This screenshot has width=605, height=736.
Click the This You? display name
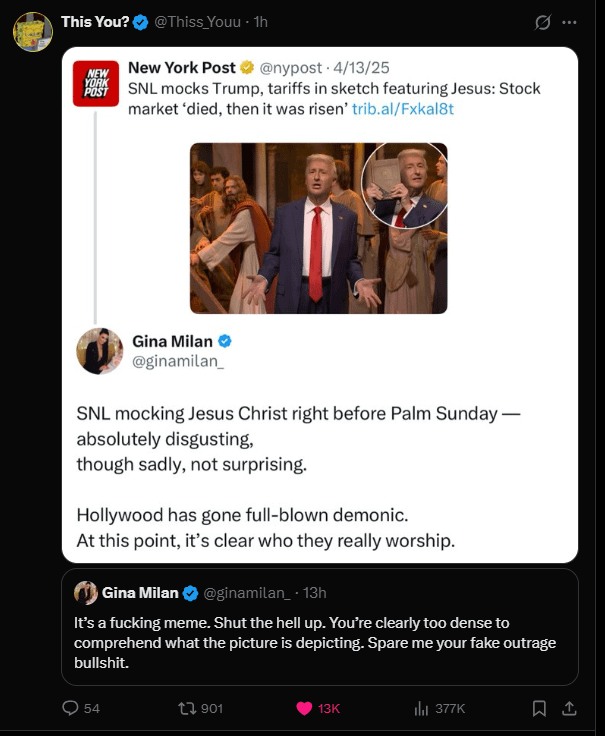pyautogui.click(x=95, y=21)
